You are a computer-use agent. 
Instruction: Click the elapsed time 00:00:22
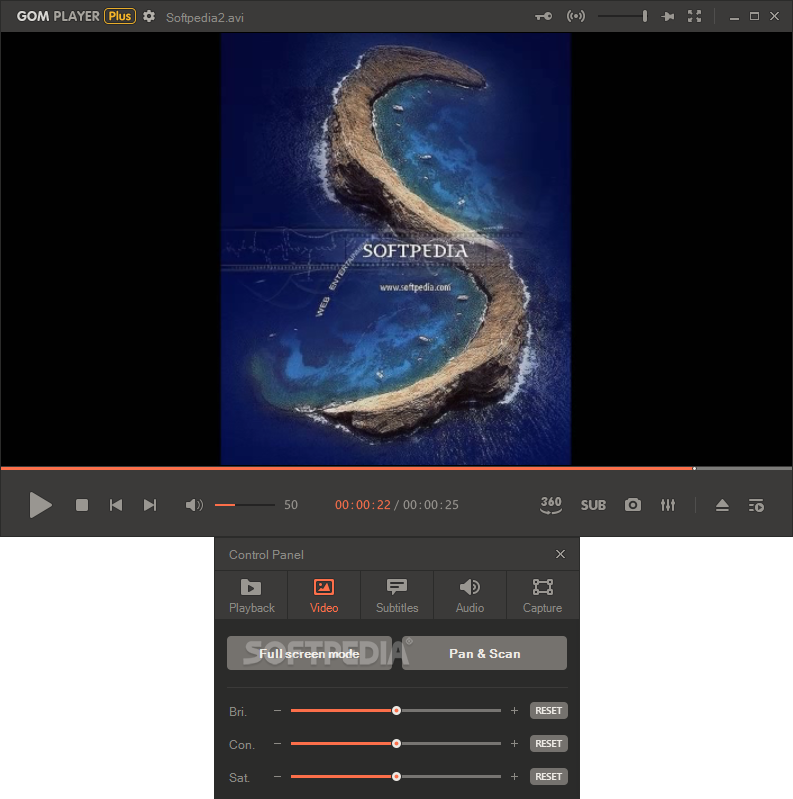coord(362,505)
